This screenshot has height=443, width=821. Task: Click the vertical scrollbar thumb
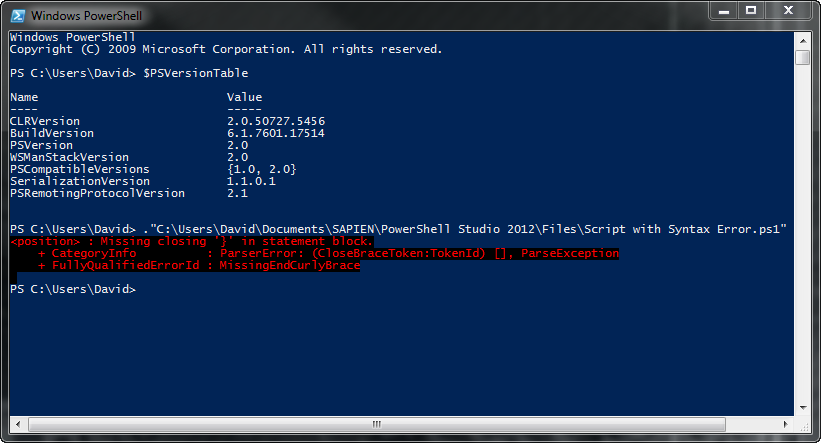[803, 57]
